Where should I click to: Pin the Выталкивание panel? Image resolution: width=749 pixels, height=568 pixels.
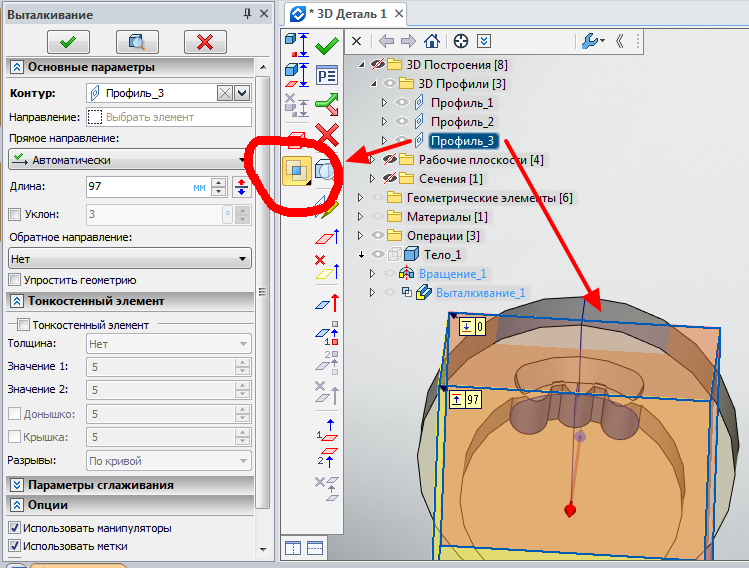247,14
